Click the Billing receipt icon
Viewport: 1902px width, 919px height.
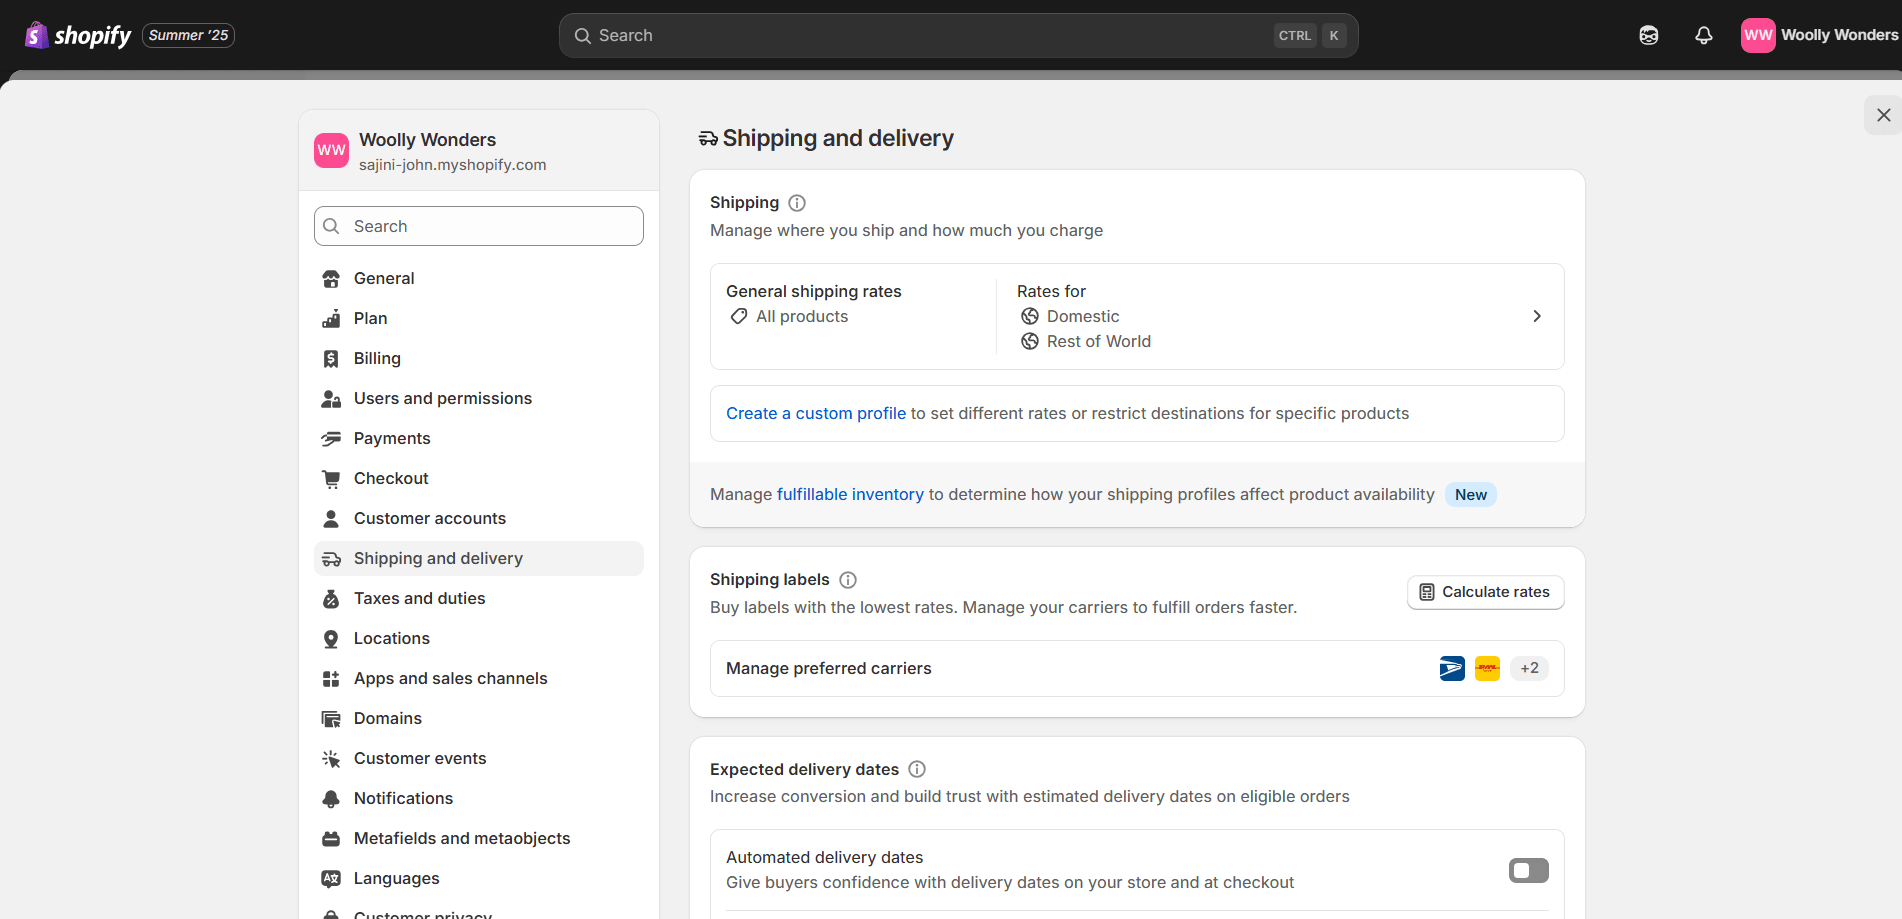[x=331, y=359]
